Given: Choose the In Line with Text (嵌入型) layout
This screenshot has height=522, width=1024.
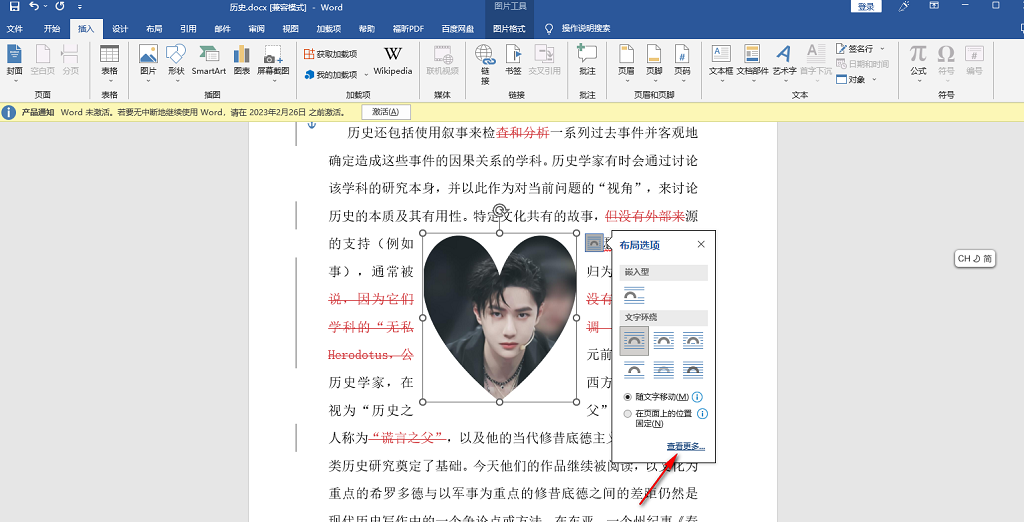Looking at the screenshot, I should (x=634, y=295).
